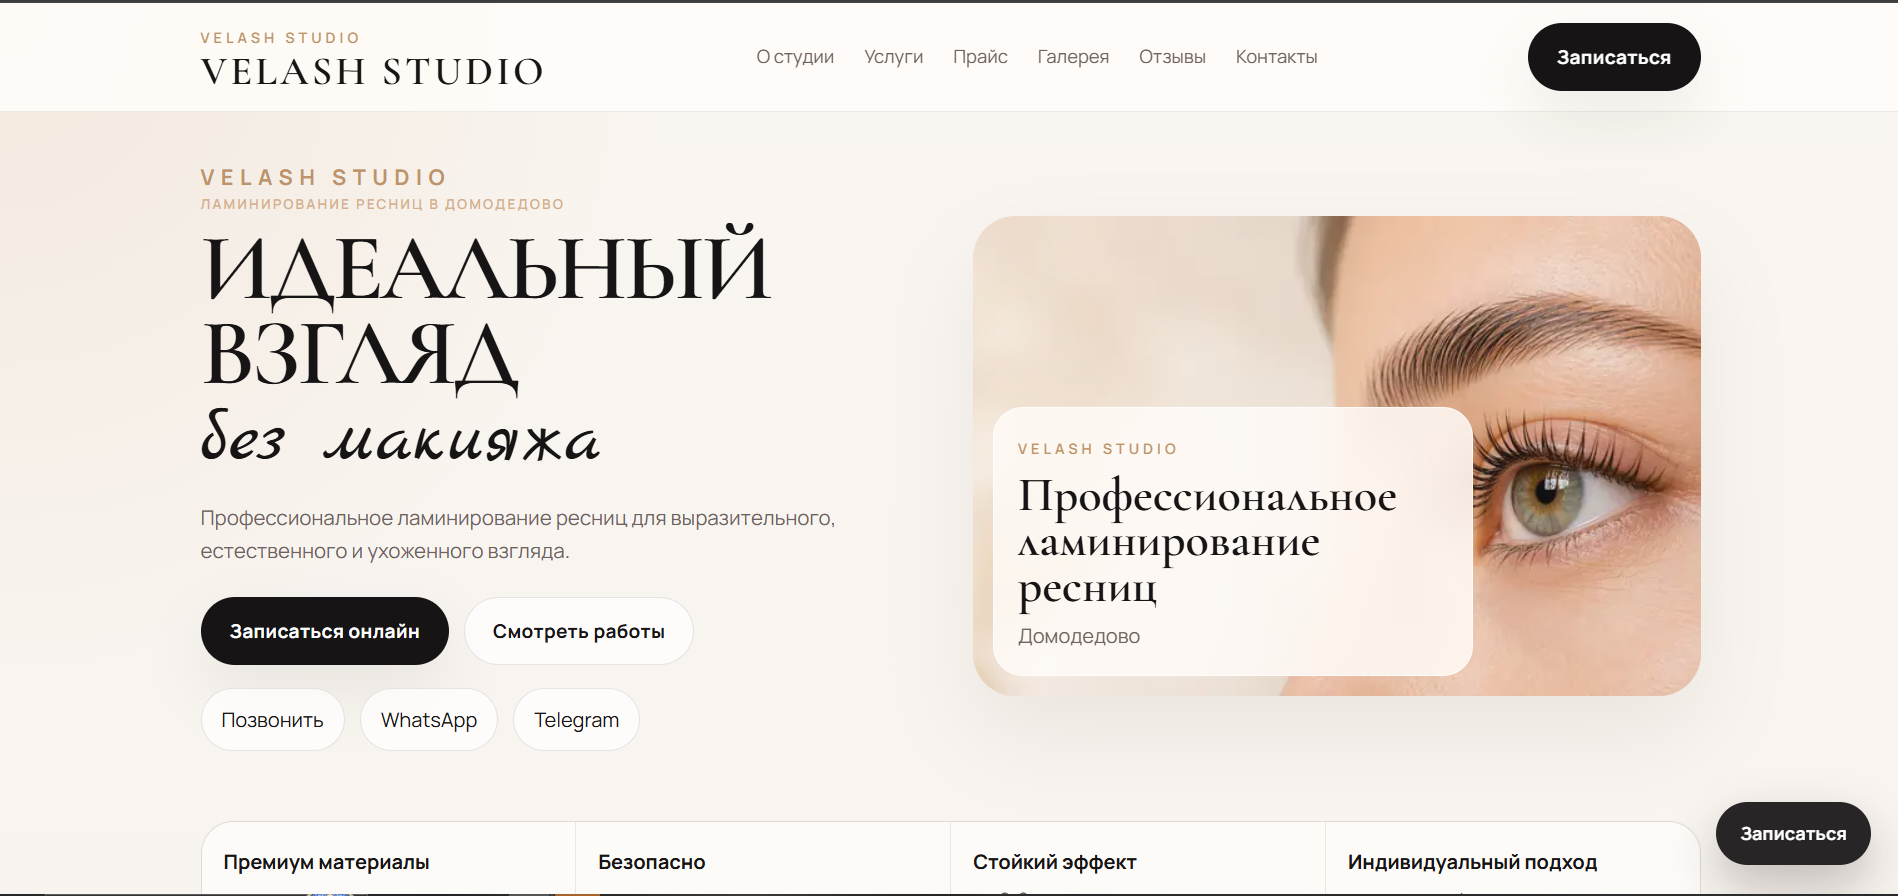Open the Услуги navigation link

click(893, 57)
